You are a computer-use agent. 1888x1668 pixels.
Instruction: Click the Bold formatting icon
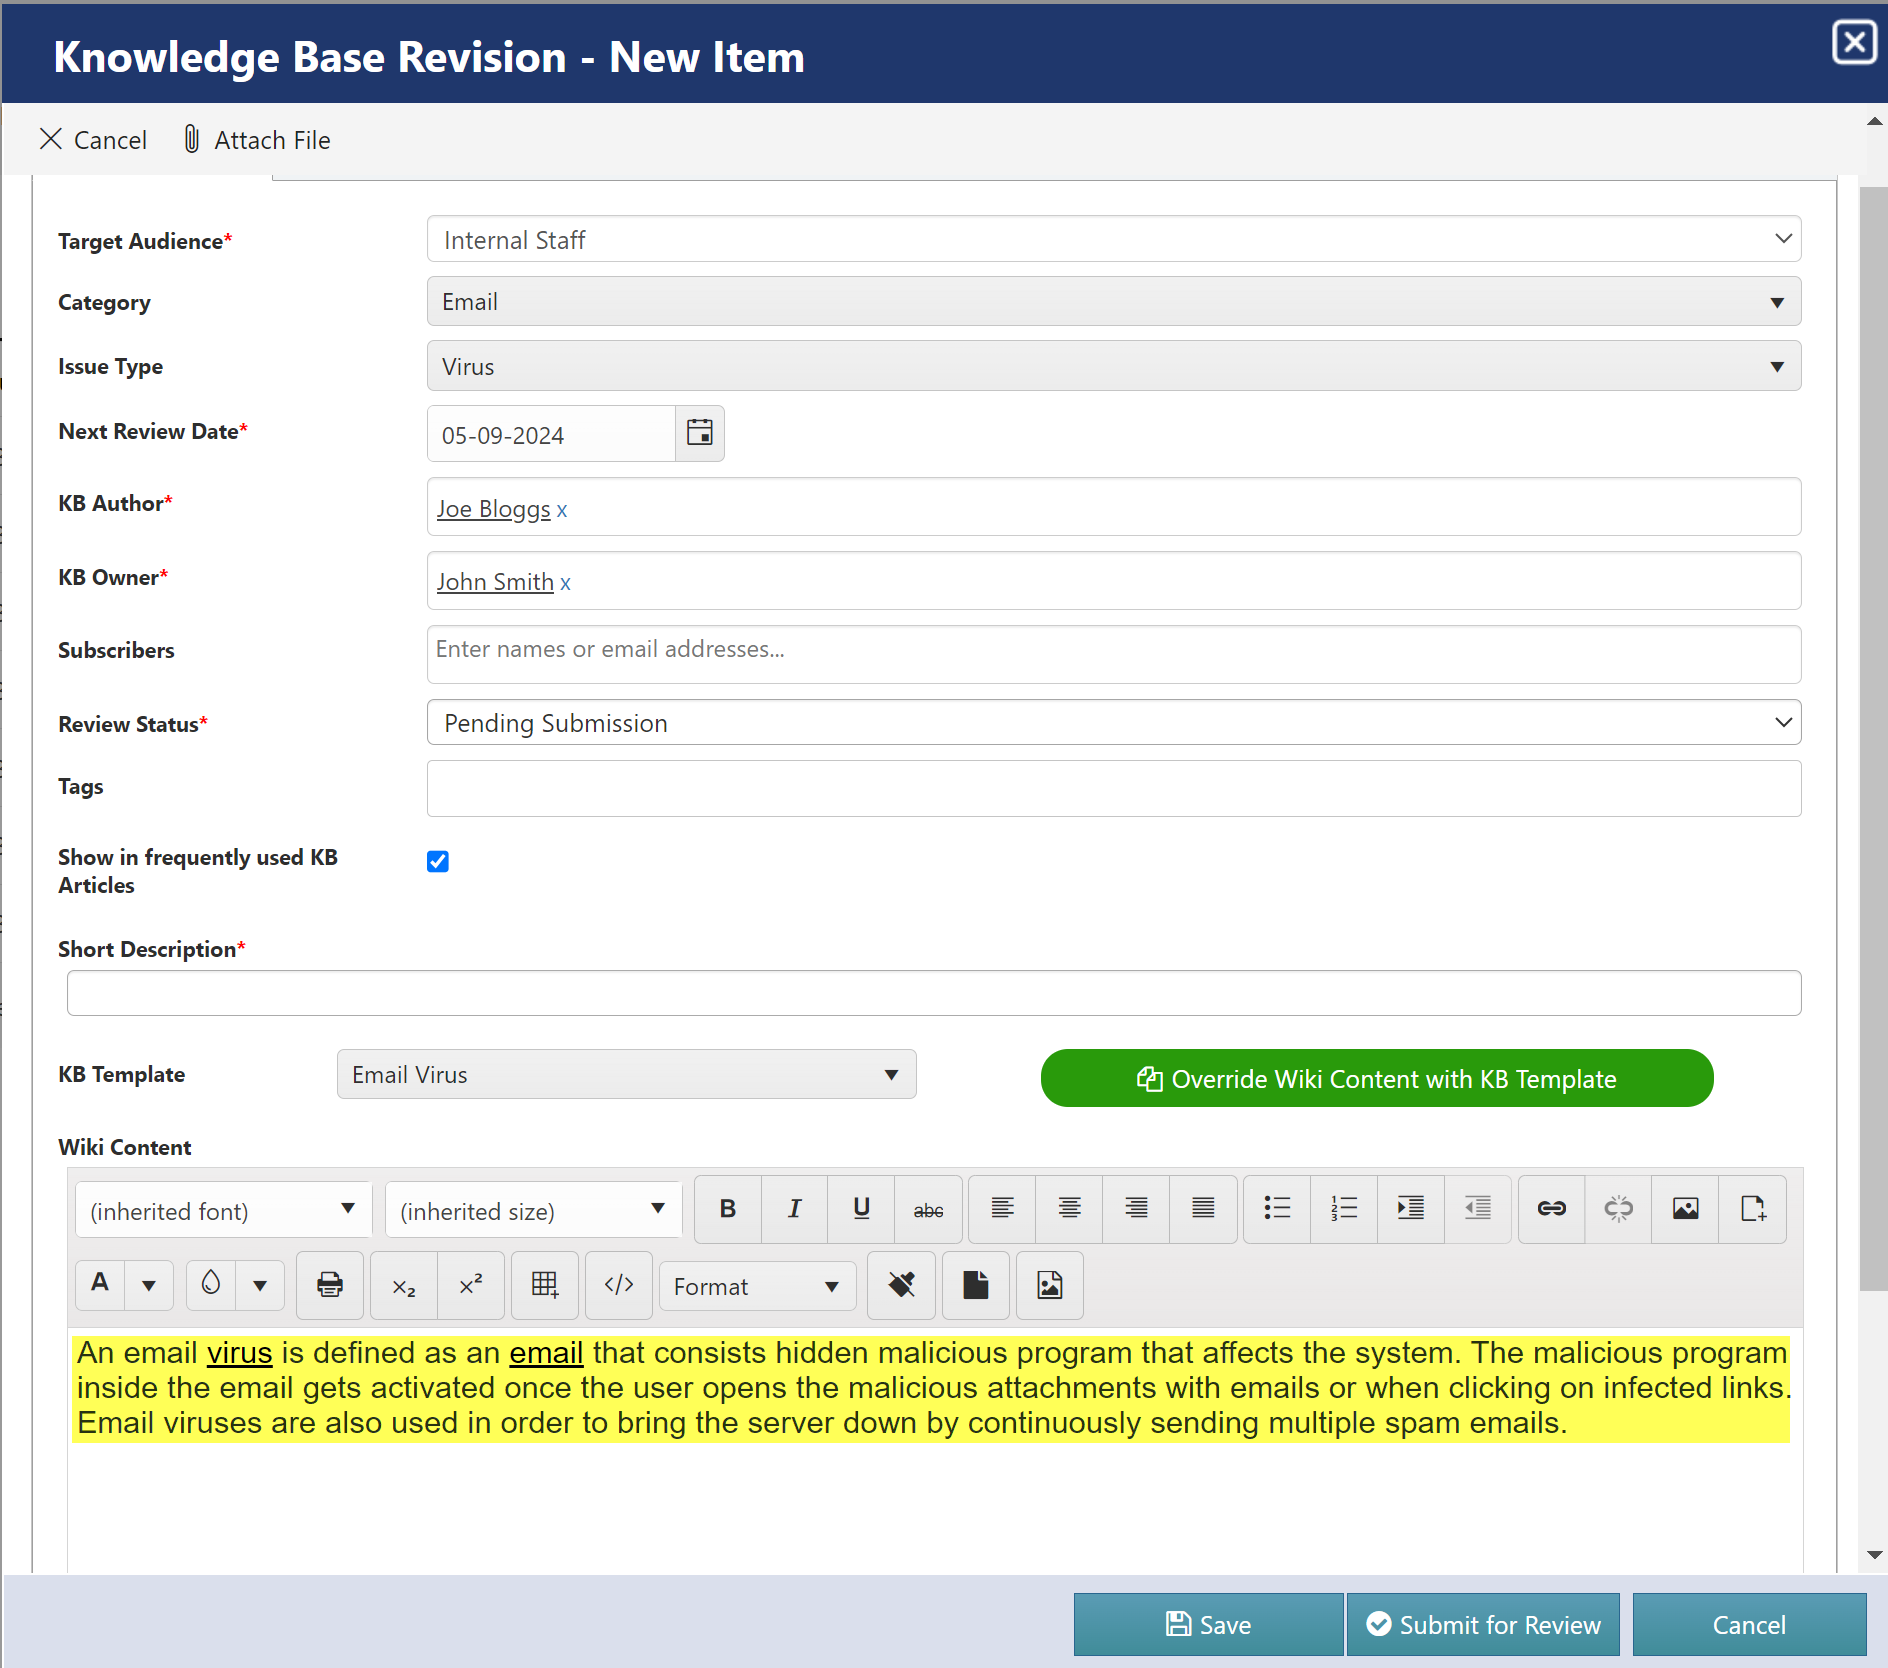click(727, 1209)
